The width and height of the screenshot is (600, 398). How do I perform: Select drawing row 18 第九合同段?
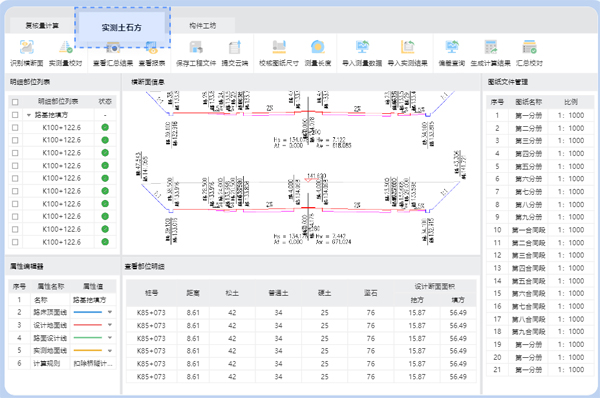(x=540, y=331)
